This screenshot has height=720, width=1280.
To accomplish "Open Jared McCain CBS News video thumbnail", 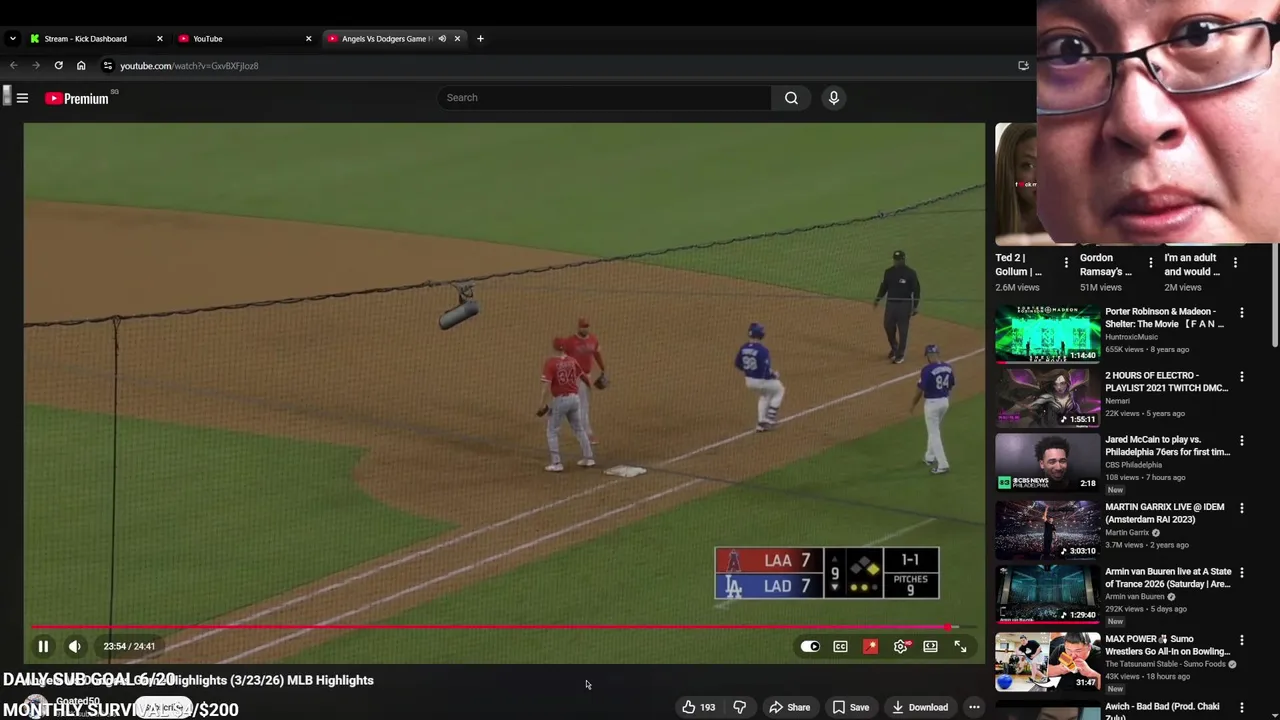I will [1047, 461].
